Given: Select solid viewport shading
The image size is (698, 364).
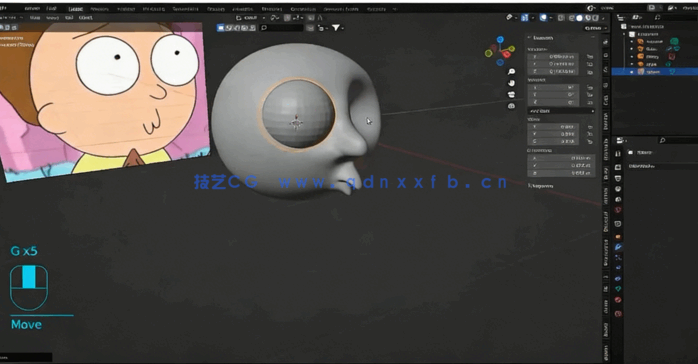Looking at the screenshot, I should pos(580,18).
